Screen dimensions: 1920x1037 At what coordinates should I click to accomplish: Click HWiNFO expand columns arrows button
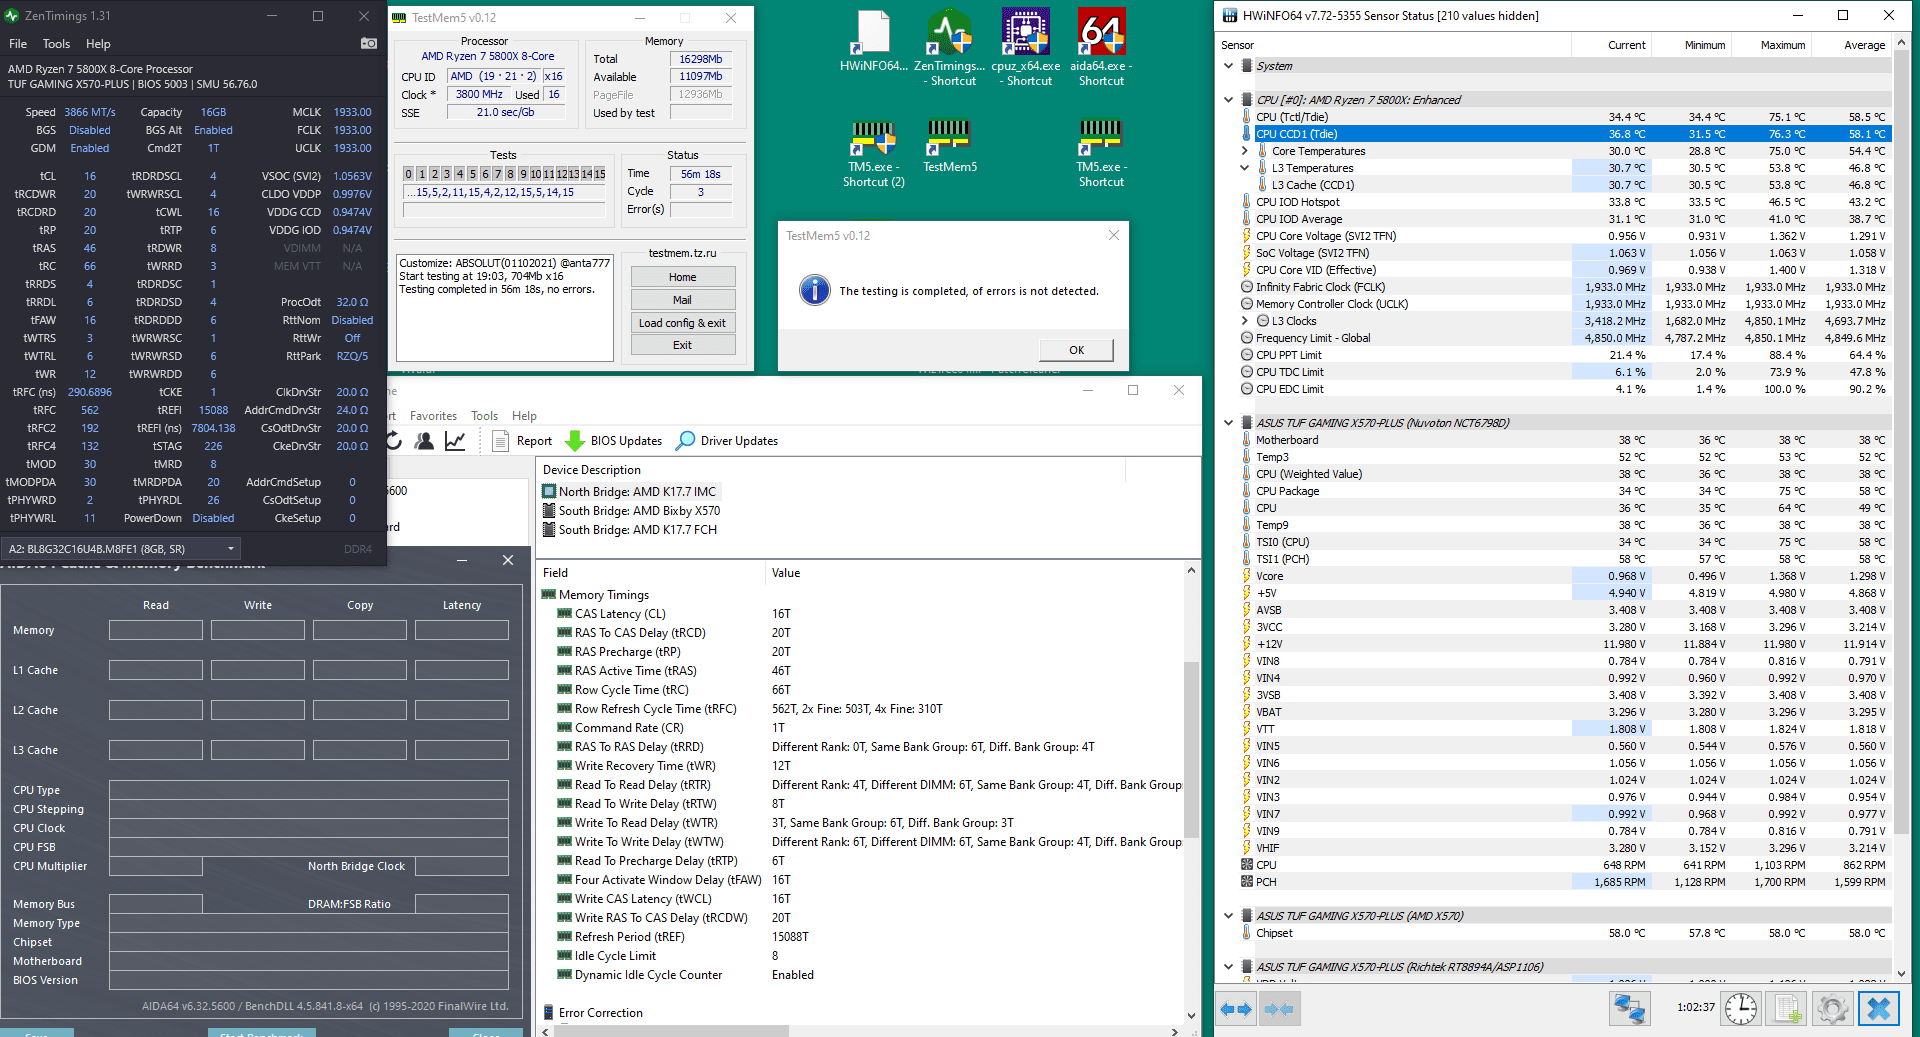(1236, 1009)
